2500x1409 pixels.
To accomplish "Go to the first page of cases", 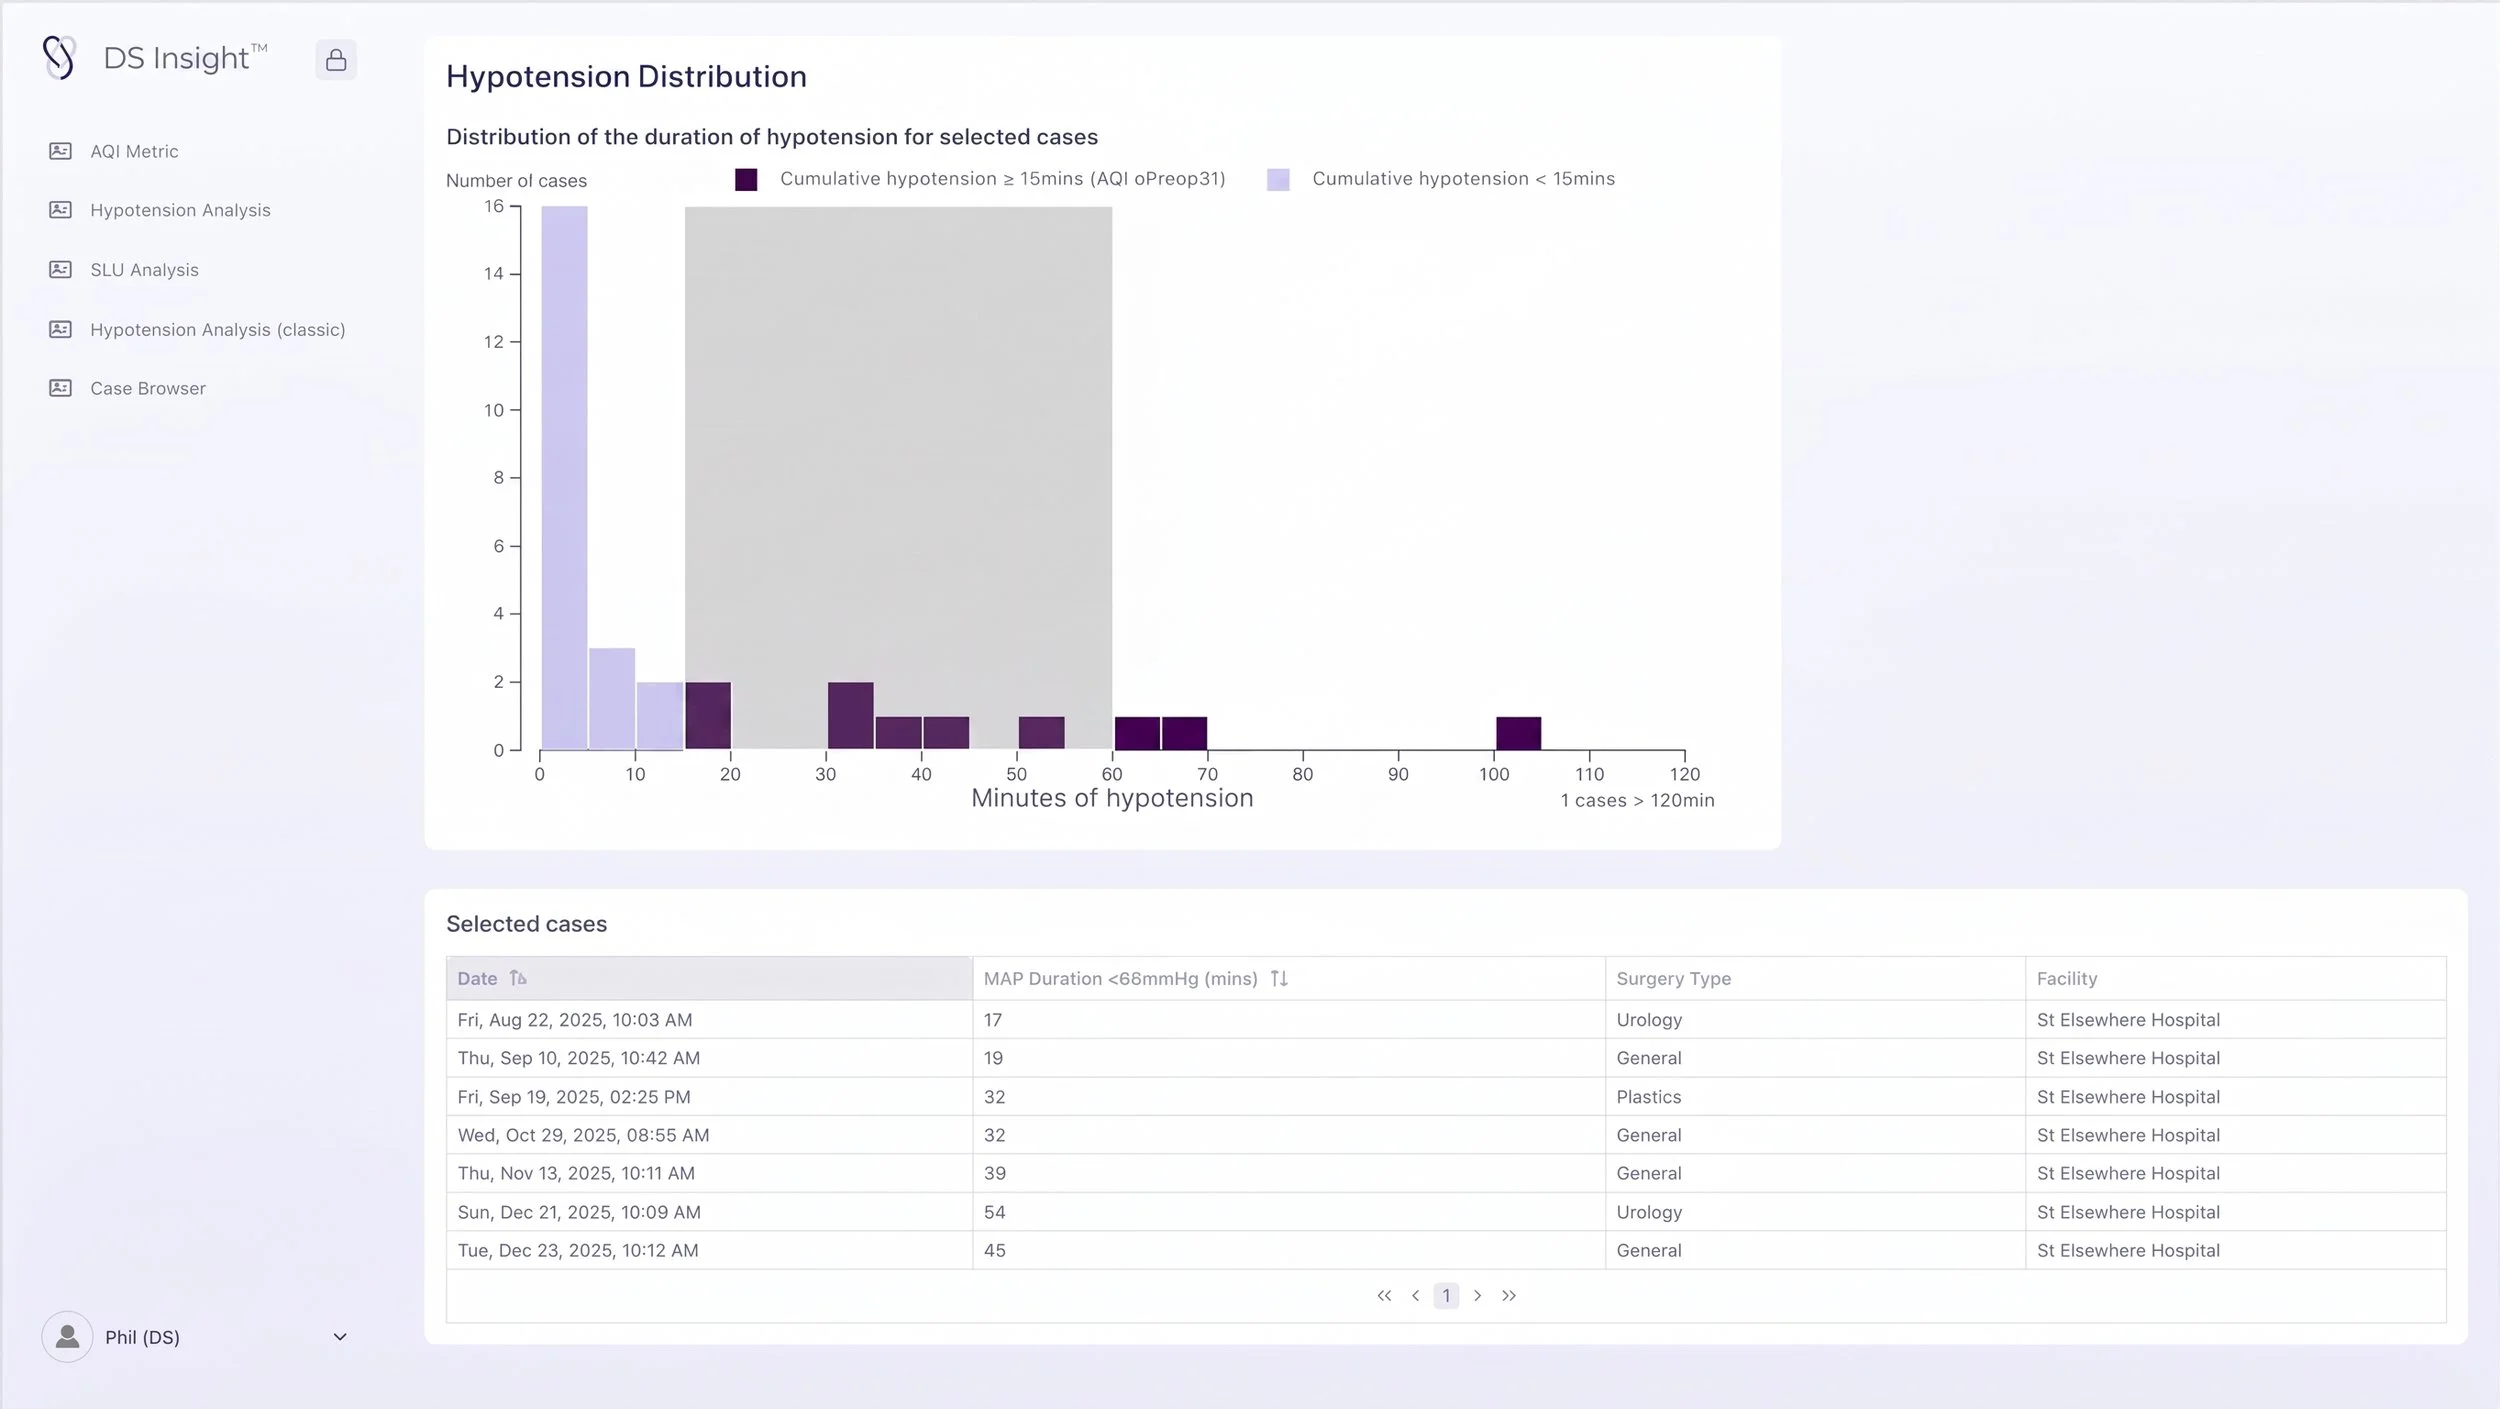I will click(x=1384, y=1296).
